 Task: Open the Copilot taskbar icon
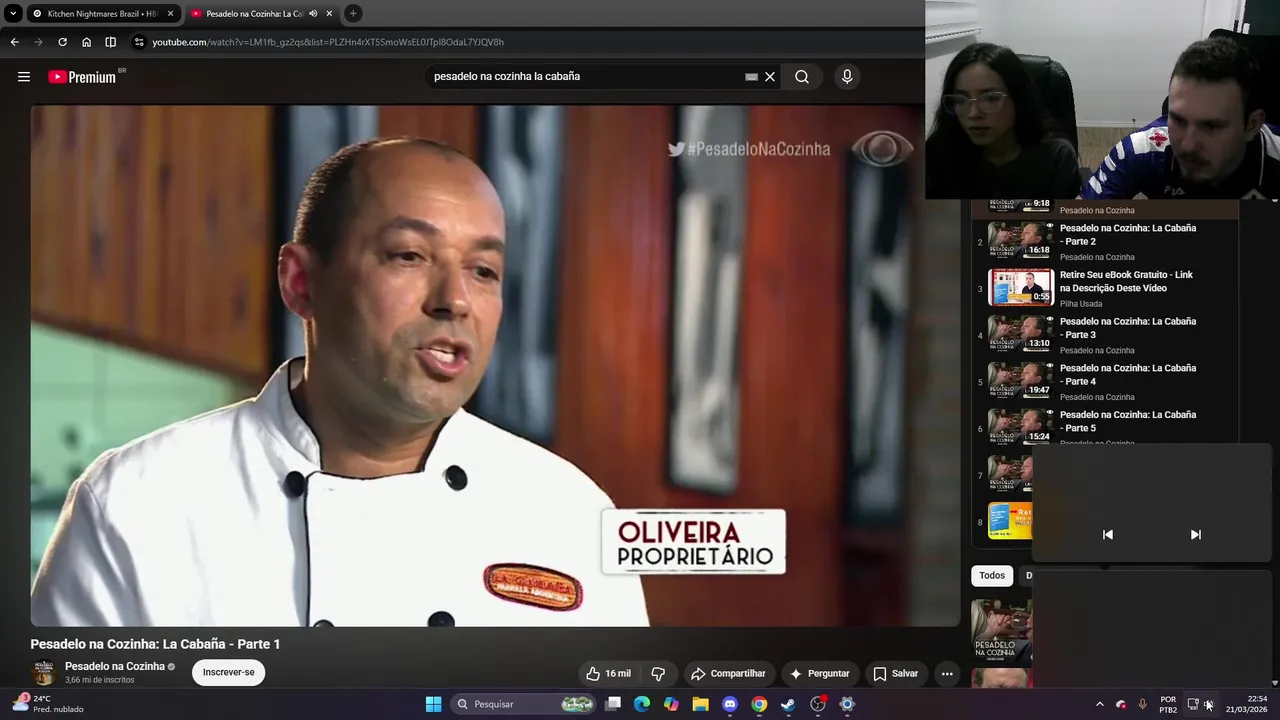[671, 704]
